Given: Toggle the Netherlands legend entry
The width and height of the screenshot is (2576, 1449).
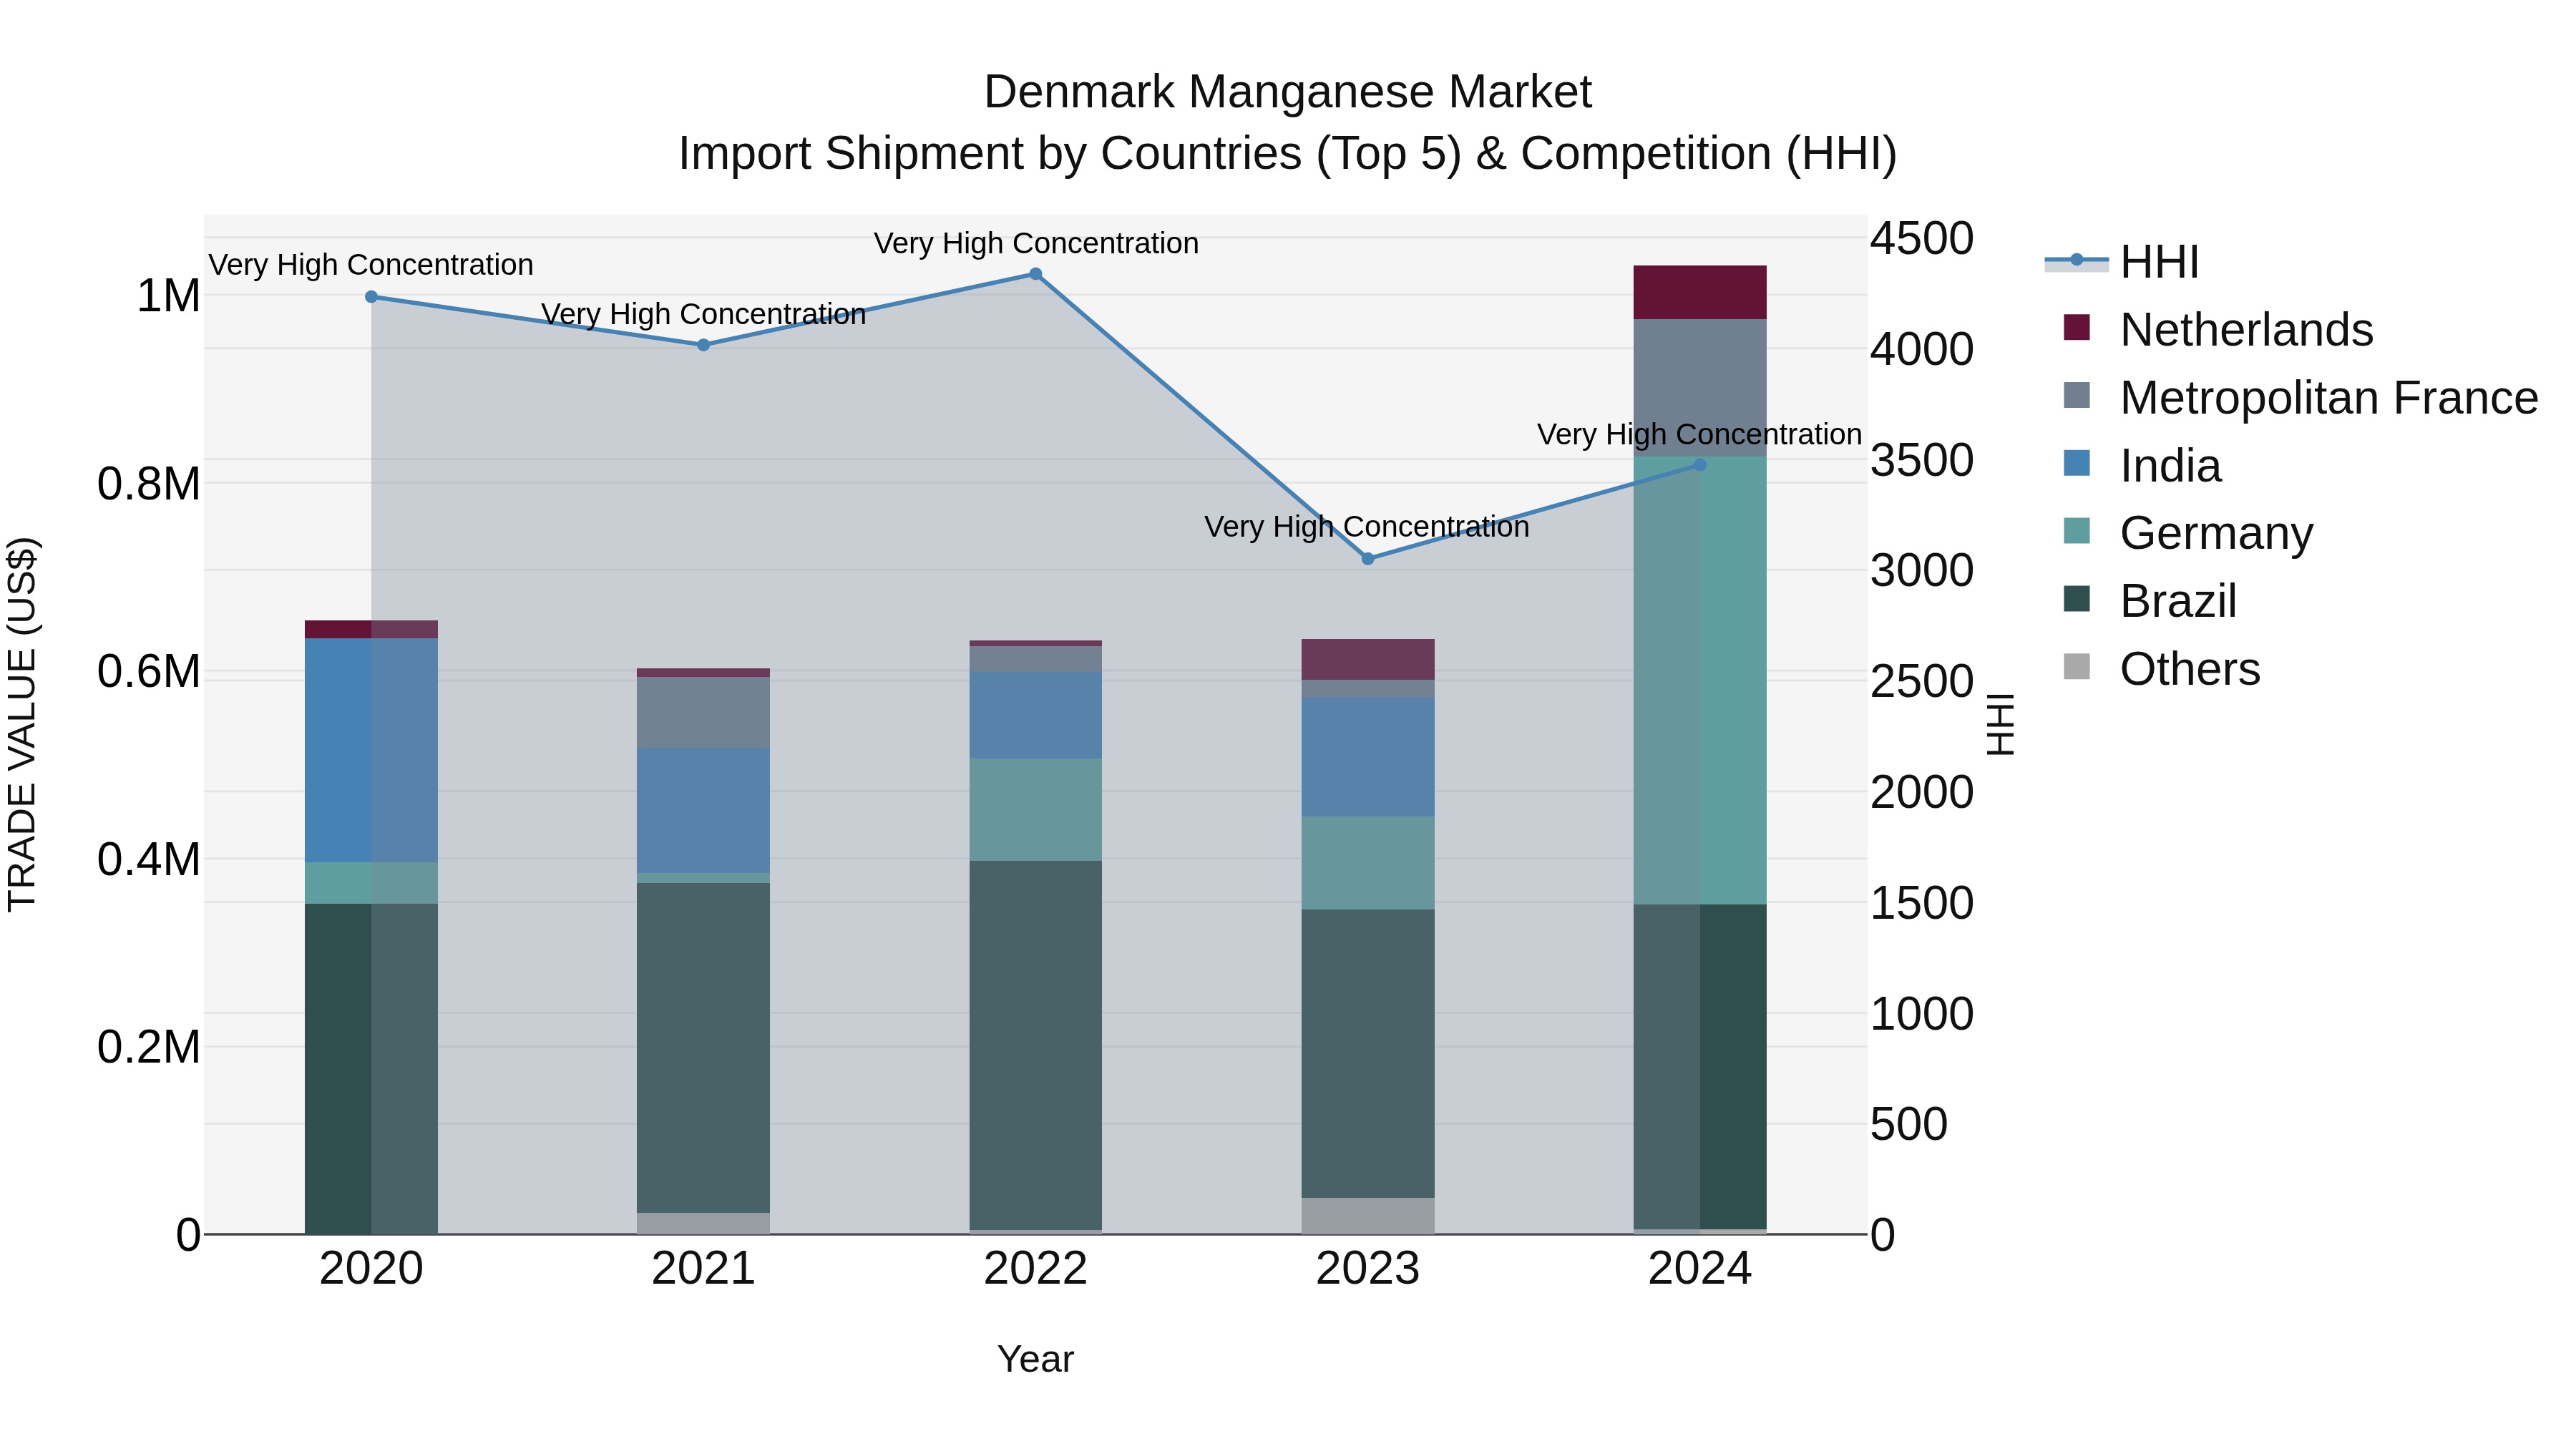Looking at the screenshot, I should 2217,329.
